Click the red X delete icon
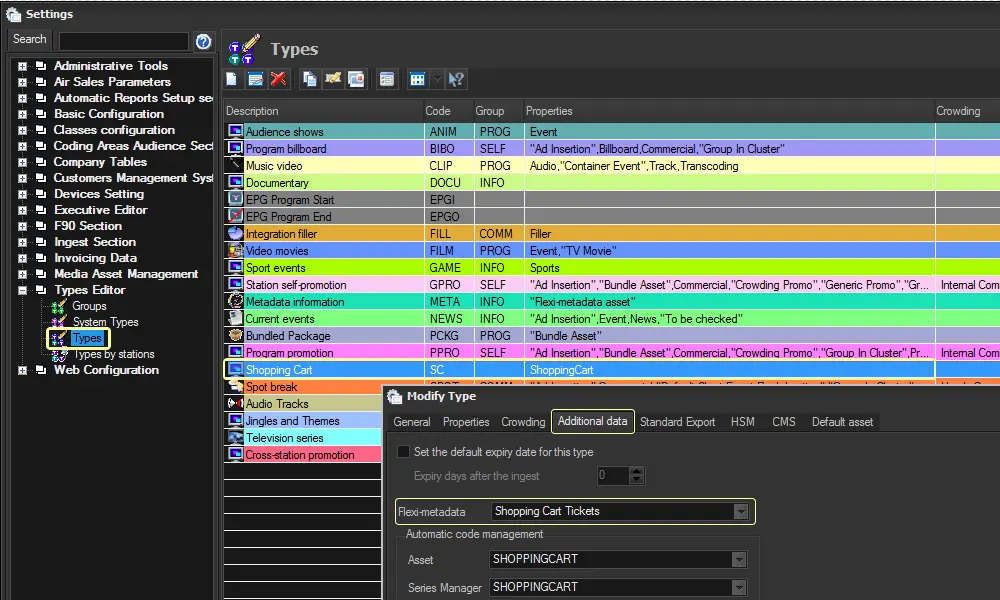This screenshot has width=1000, height=600. (279, 79)
